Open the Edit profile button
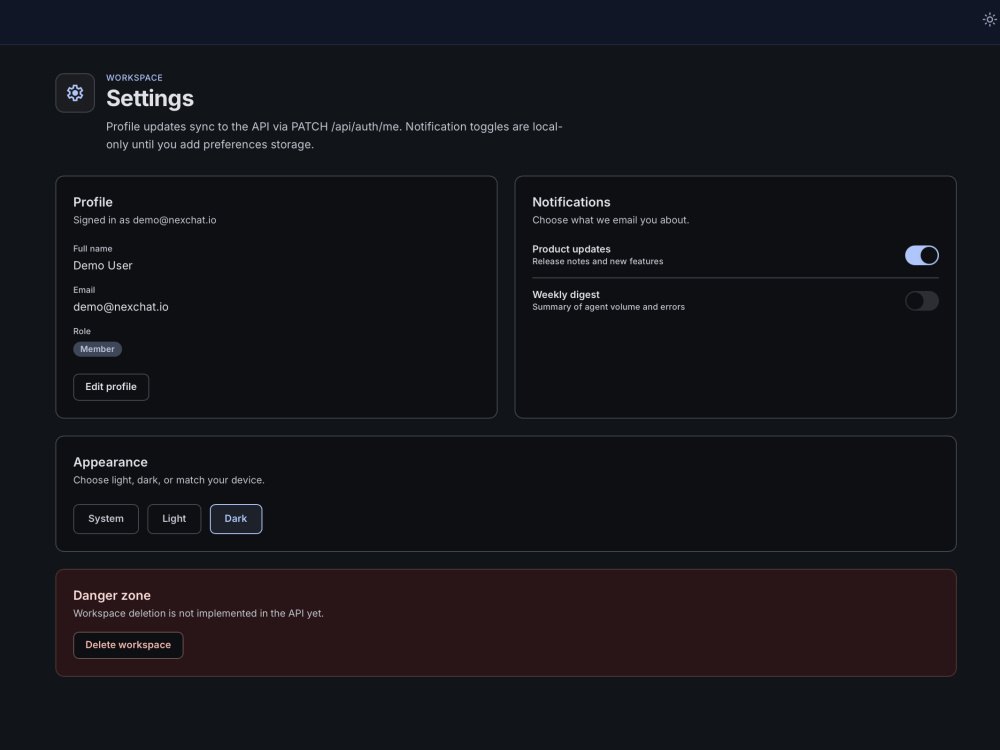Image resolution: width=1000 pixels, height=750 pixels. click(x=111, y=387)
